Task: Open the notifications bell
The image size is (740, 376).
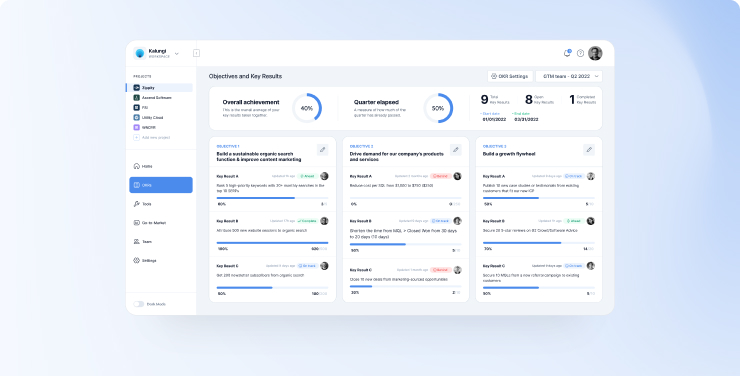Action: click(567, 53)
